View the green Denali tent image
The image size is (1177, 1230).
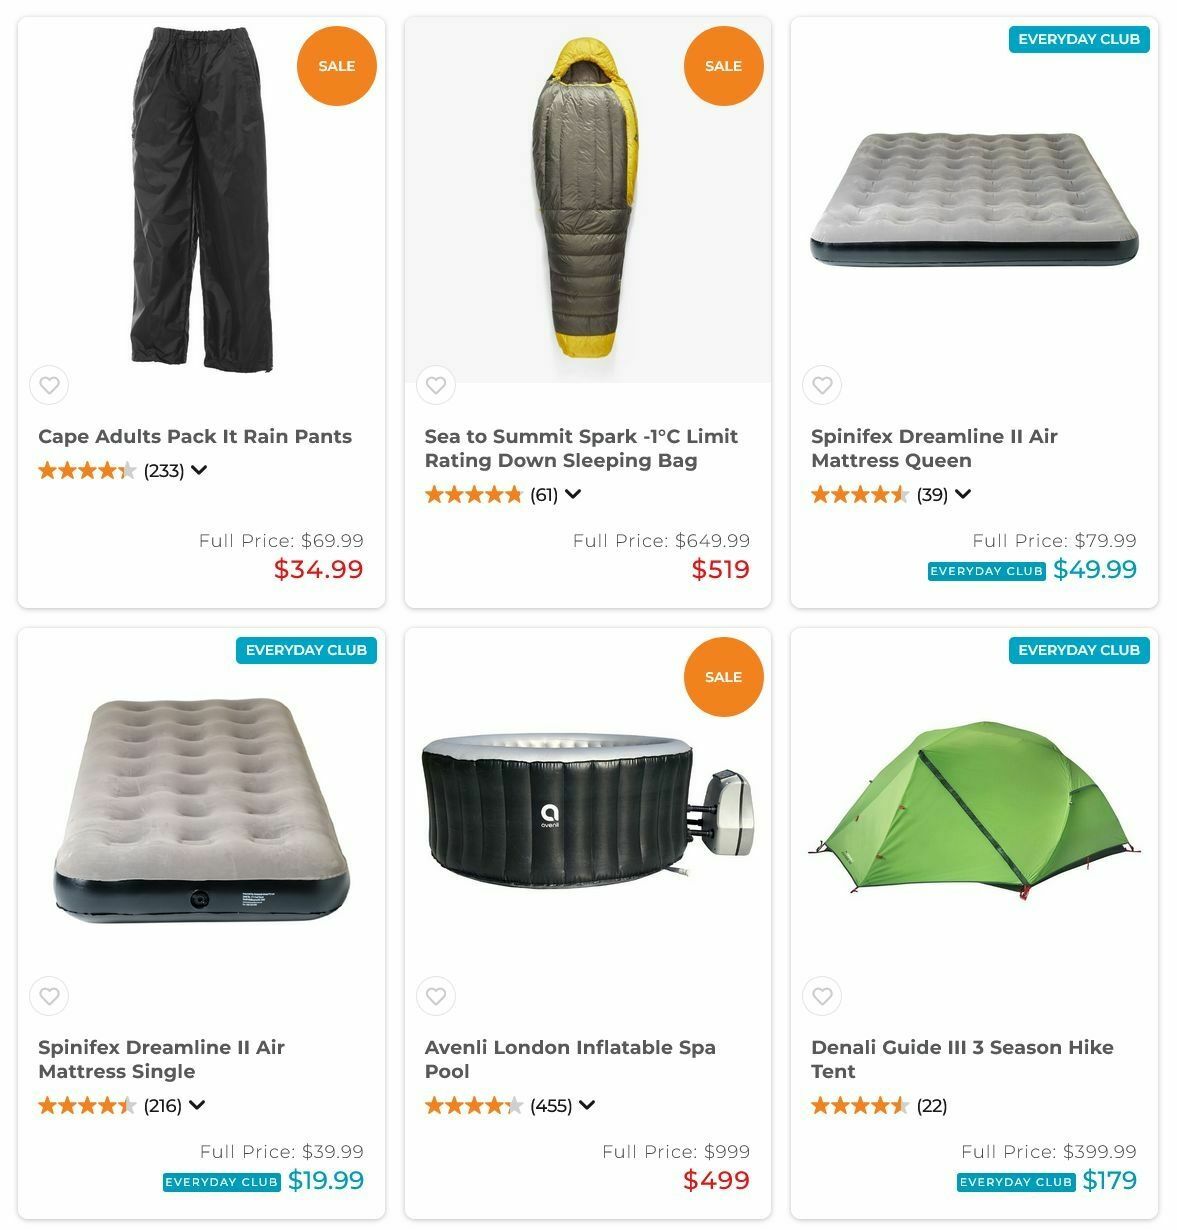973,810
